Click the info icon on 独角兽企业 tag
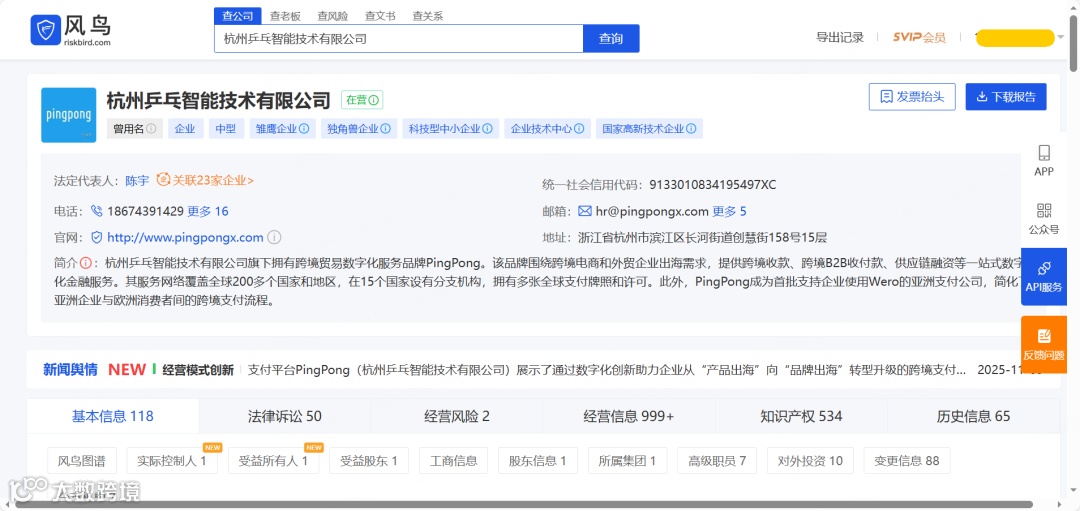This screenshot has height=511, width=1080. tap(386, 129)
